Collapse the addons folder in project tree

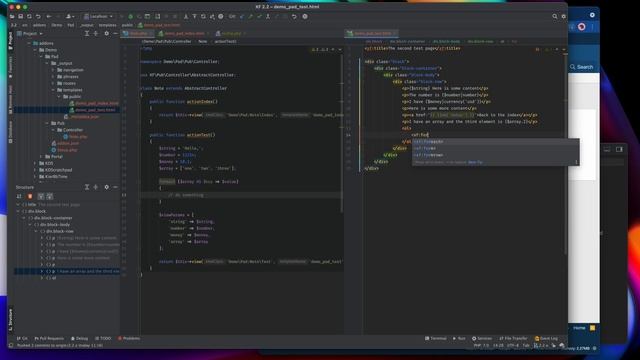coord(29,43)
